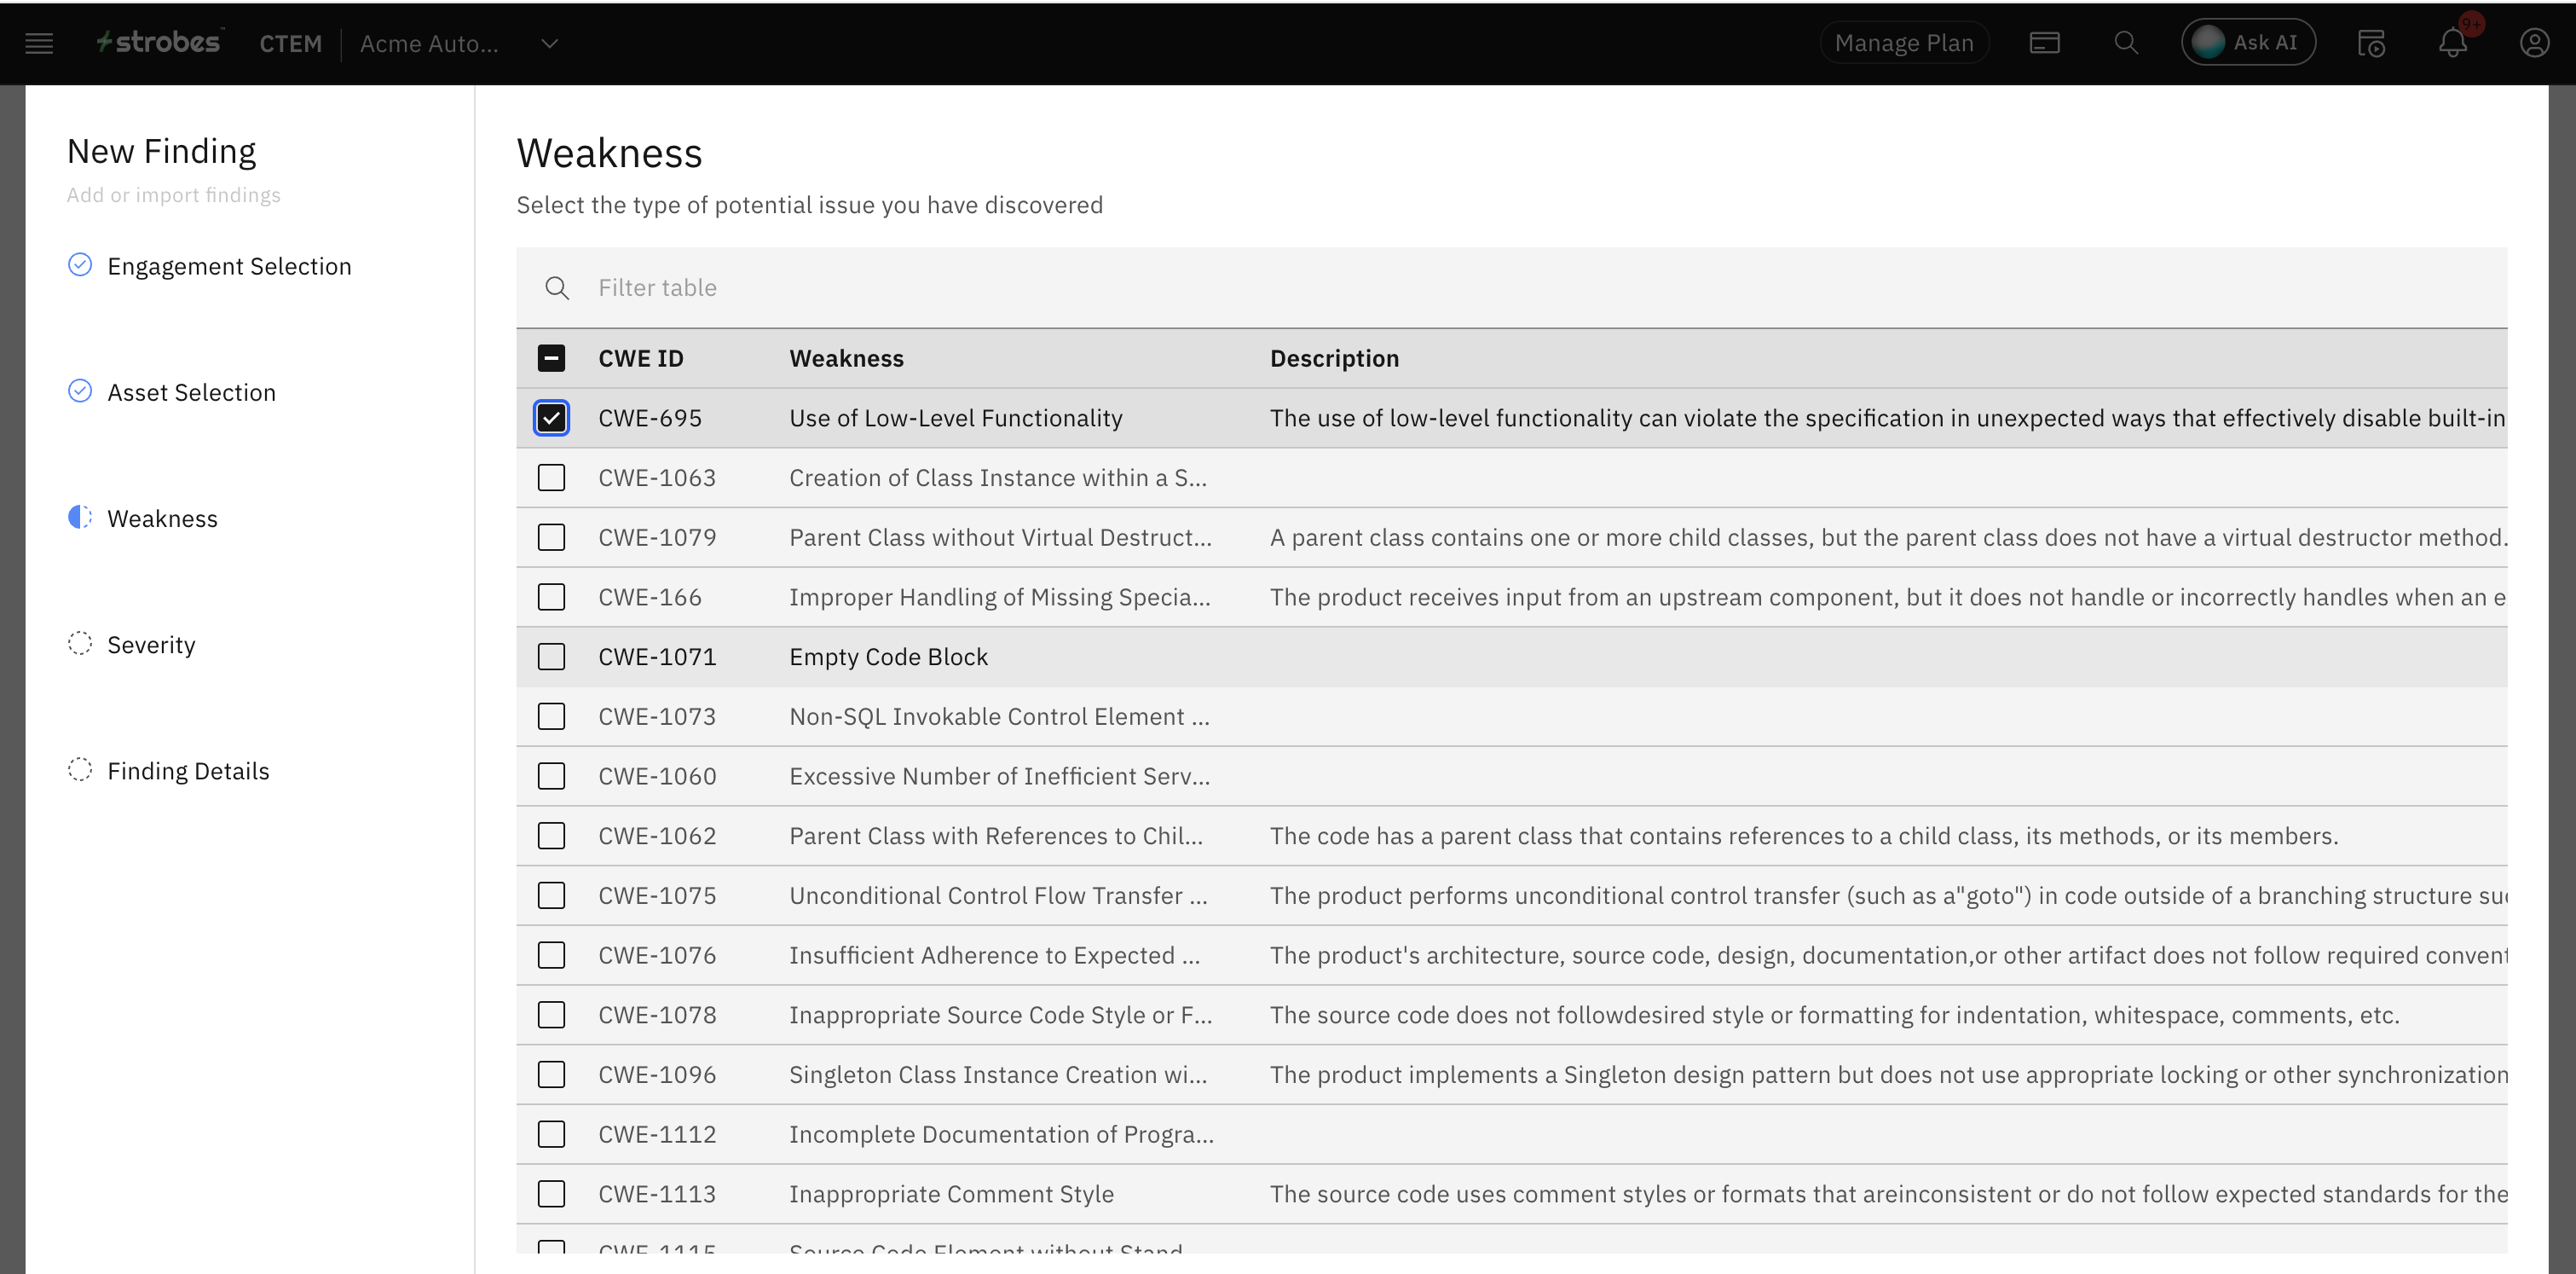Open the Severity step
The width and height of the screenshot is (2576, 1274).
(x=151, y=645)
